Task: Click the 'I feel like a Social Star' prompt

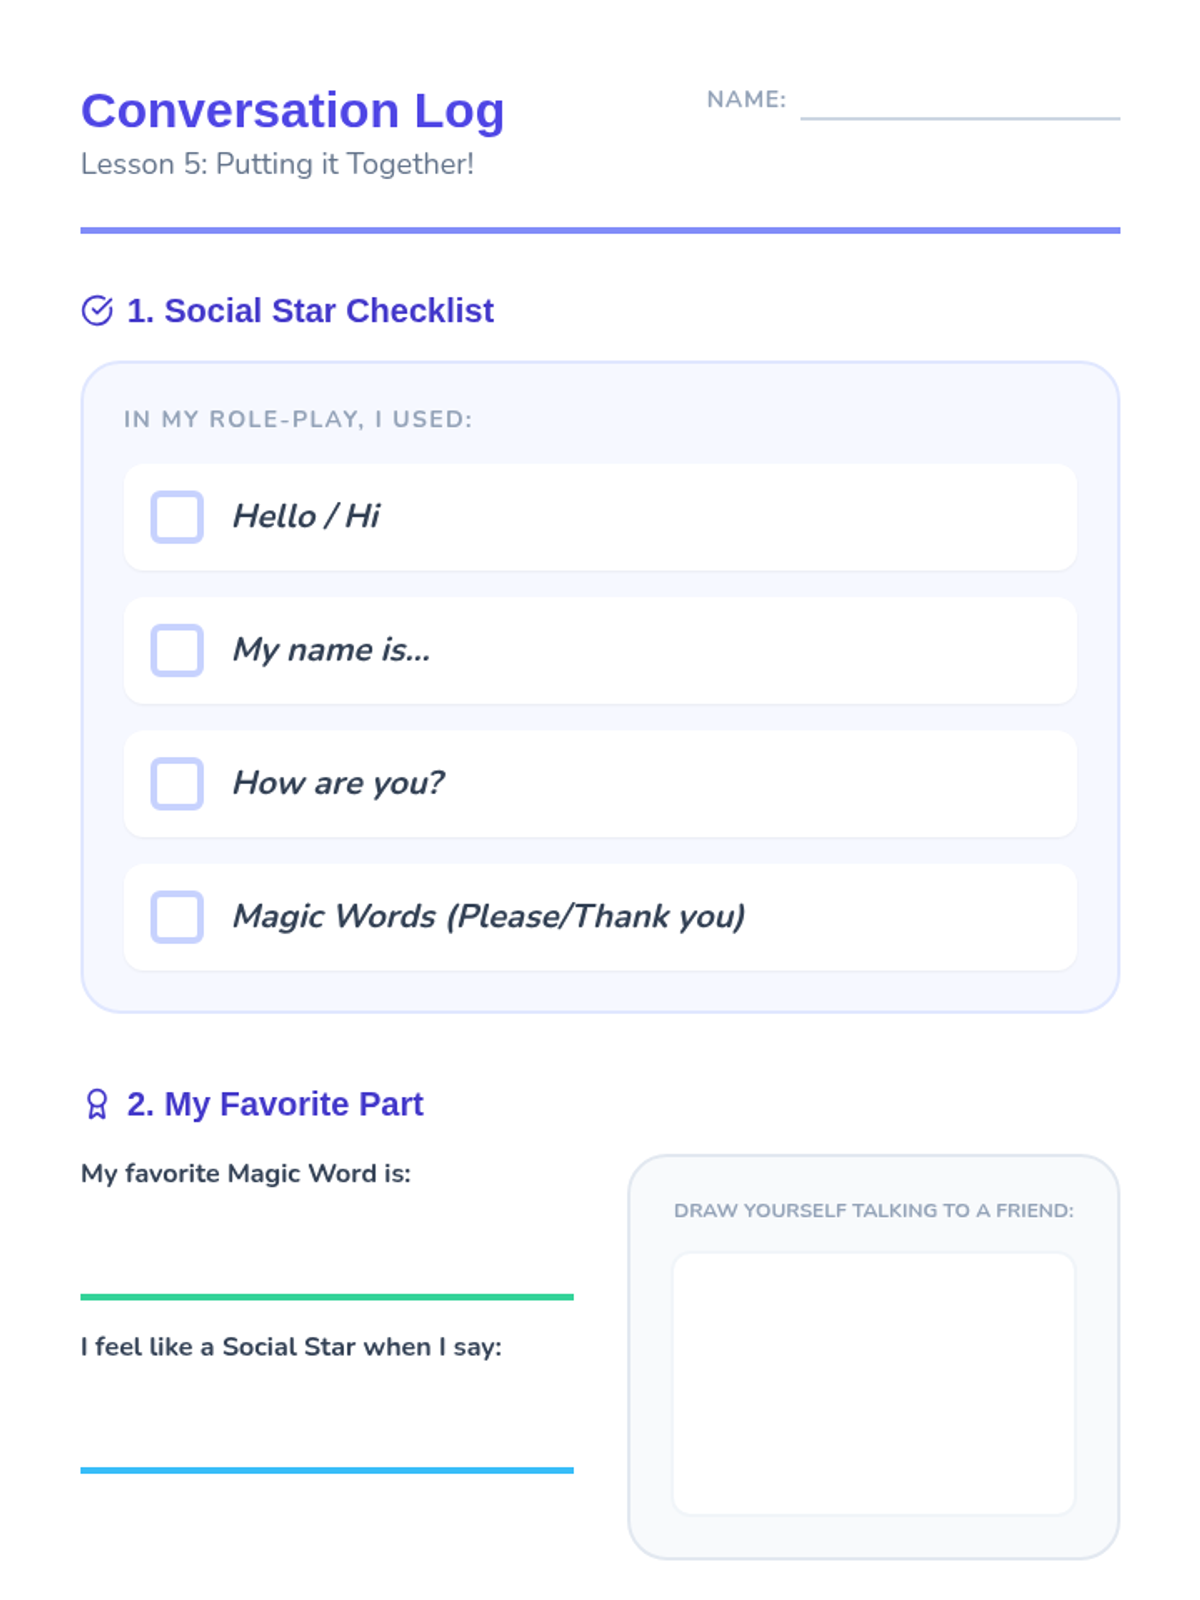Action: tap(291, 1347)
